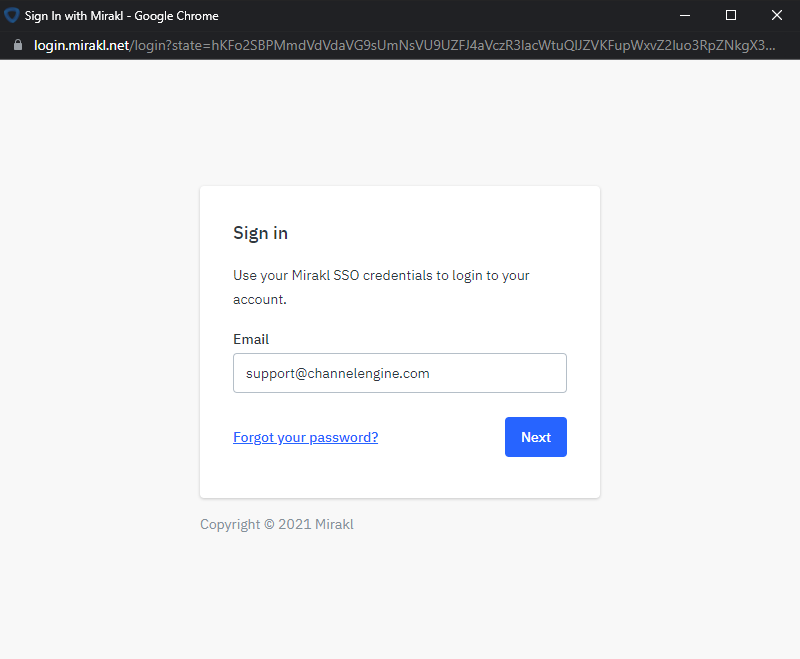This screenshot has height=659, width=800.
Task: Click the blue Next button
Action: 536,437
